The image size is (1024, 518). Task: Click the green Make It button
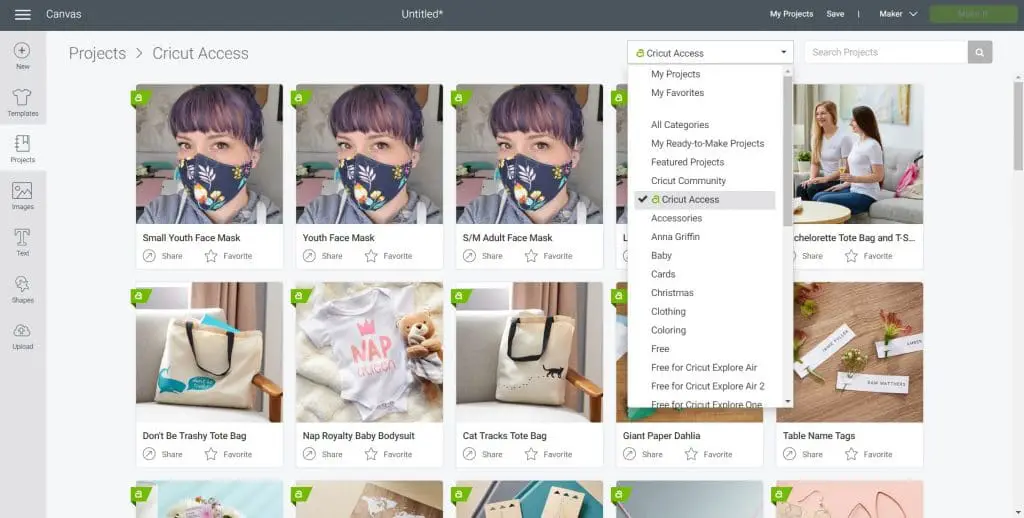tap(973, 14)
